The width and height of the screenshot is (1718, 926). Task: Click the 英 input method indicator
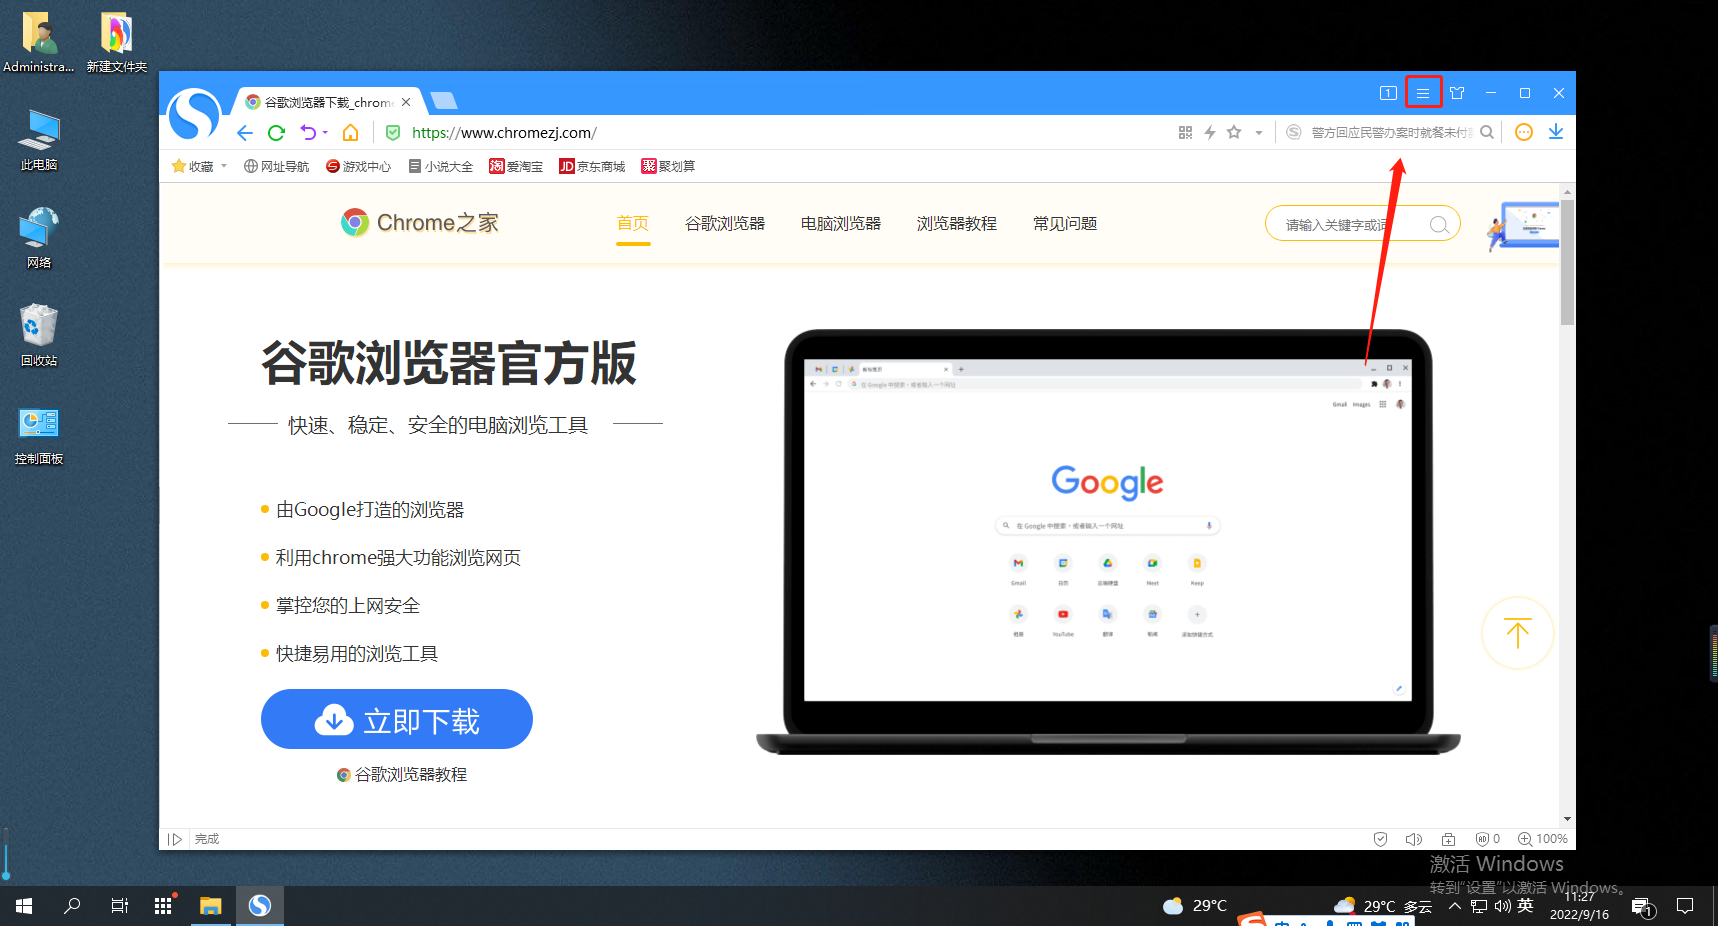point(1525,905)
